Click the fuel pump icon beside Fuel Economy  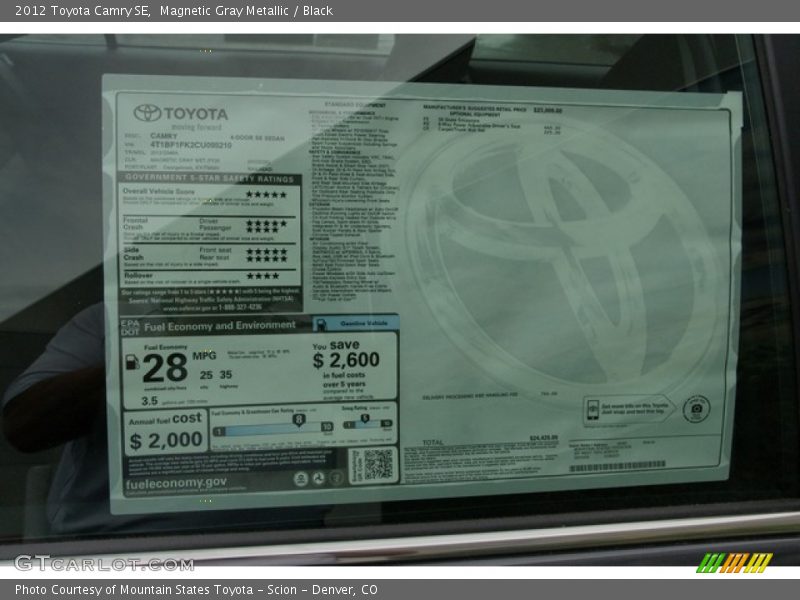point(131,362)
